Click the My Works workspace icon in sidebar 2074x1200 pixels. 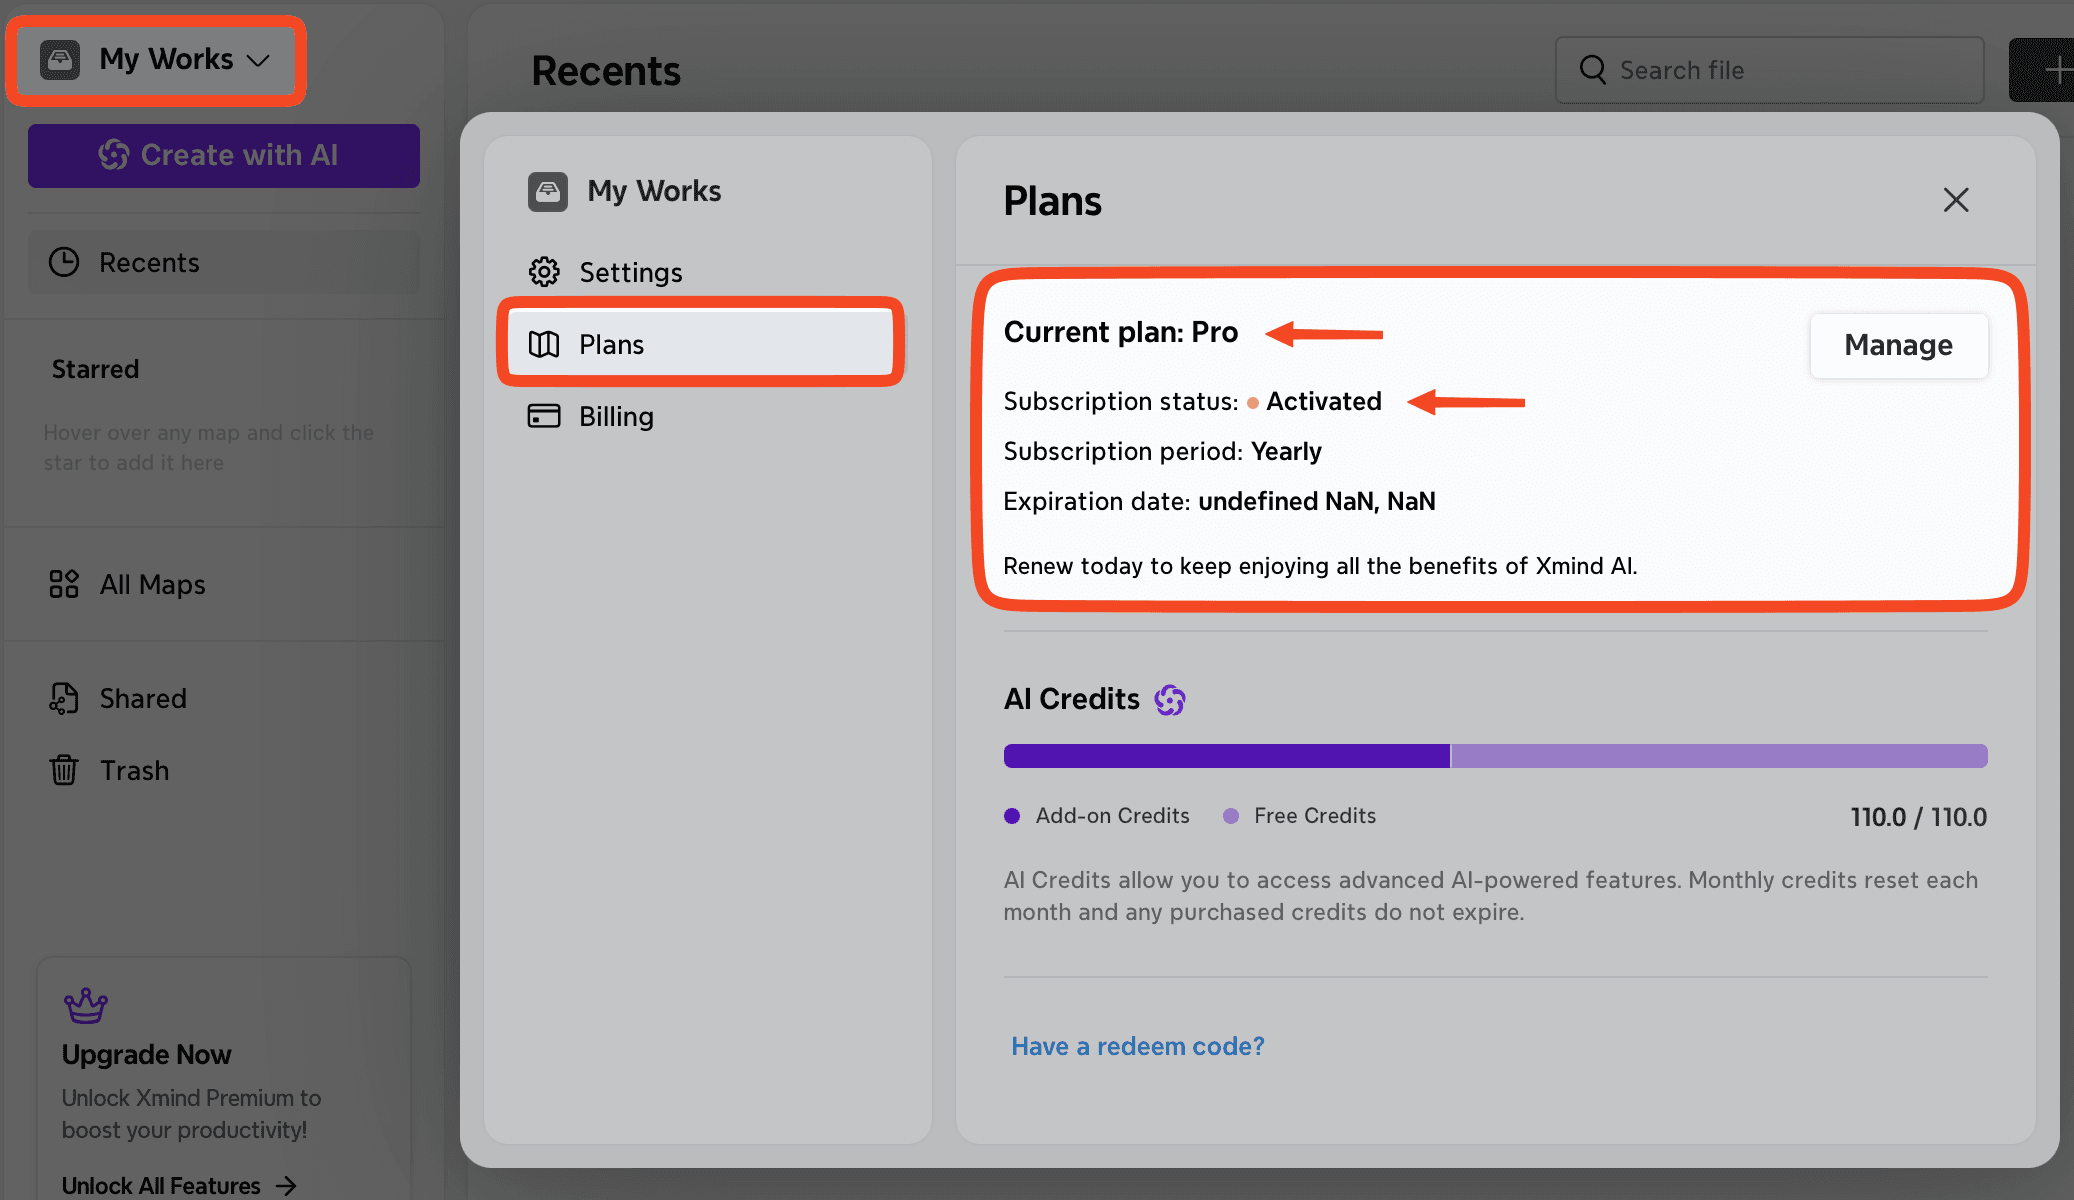(x=60, y=60)
